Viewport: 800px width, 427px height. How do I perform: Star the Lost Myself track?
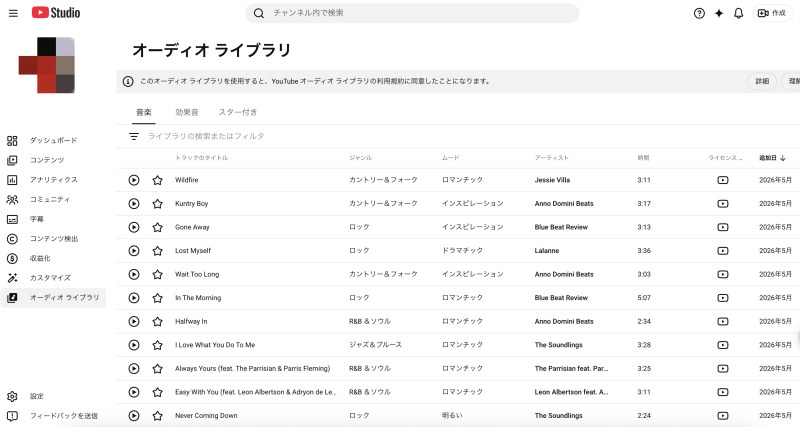(x=158, y=250)
